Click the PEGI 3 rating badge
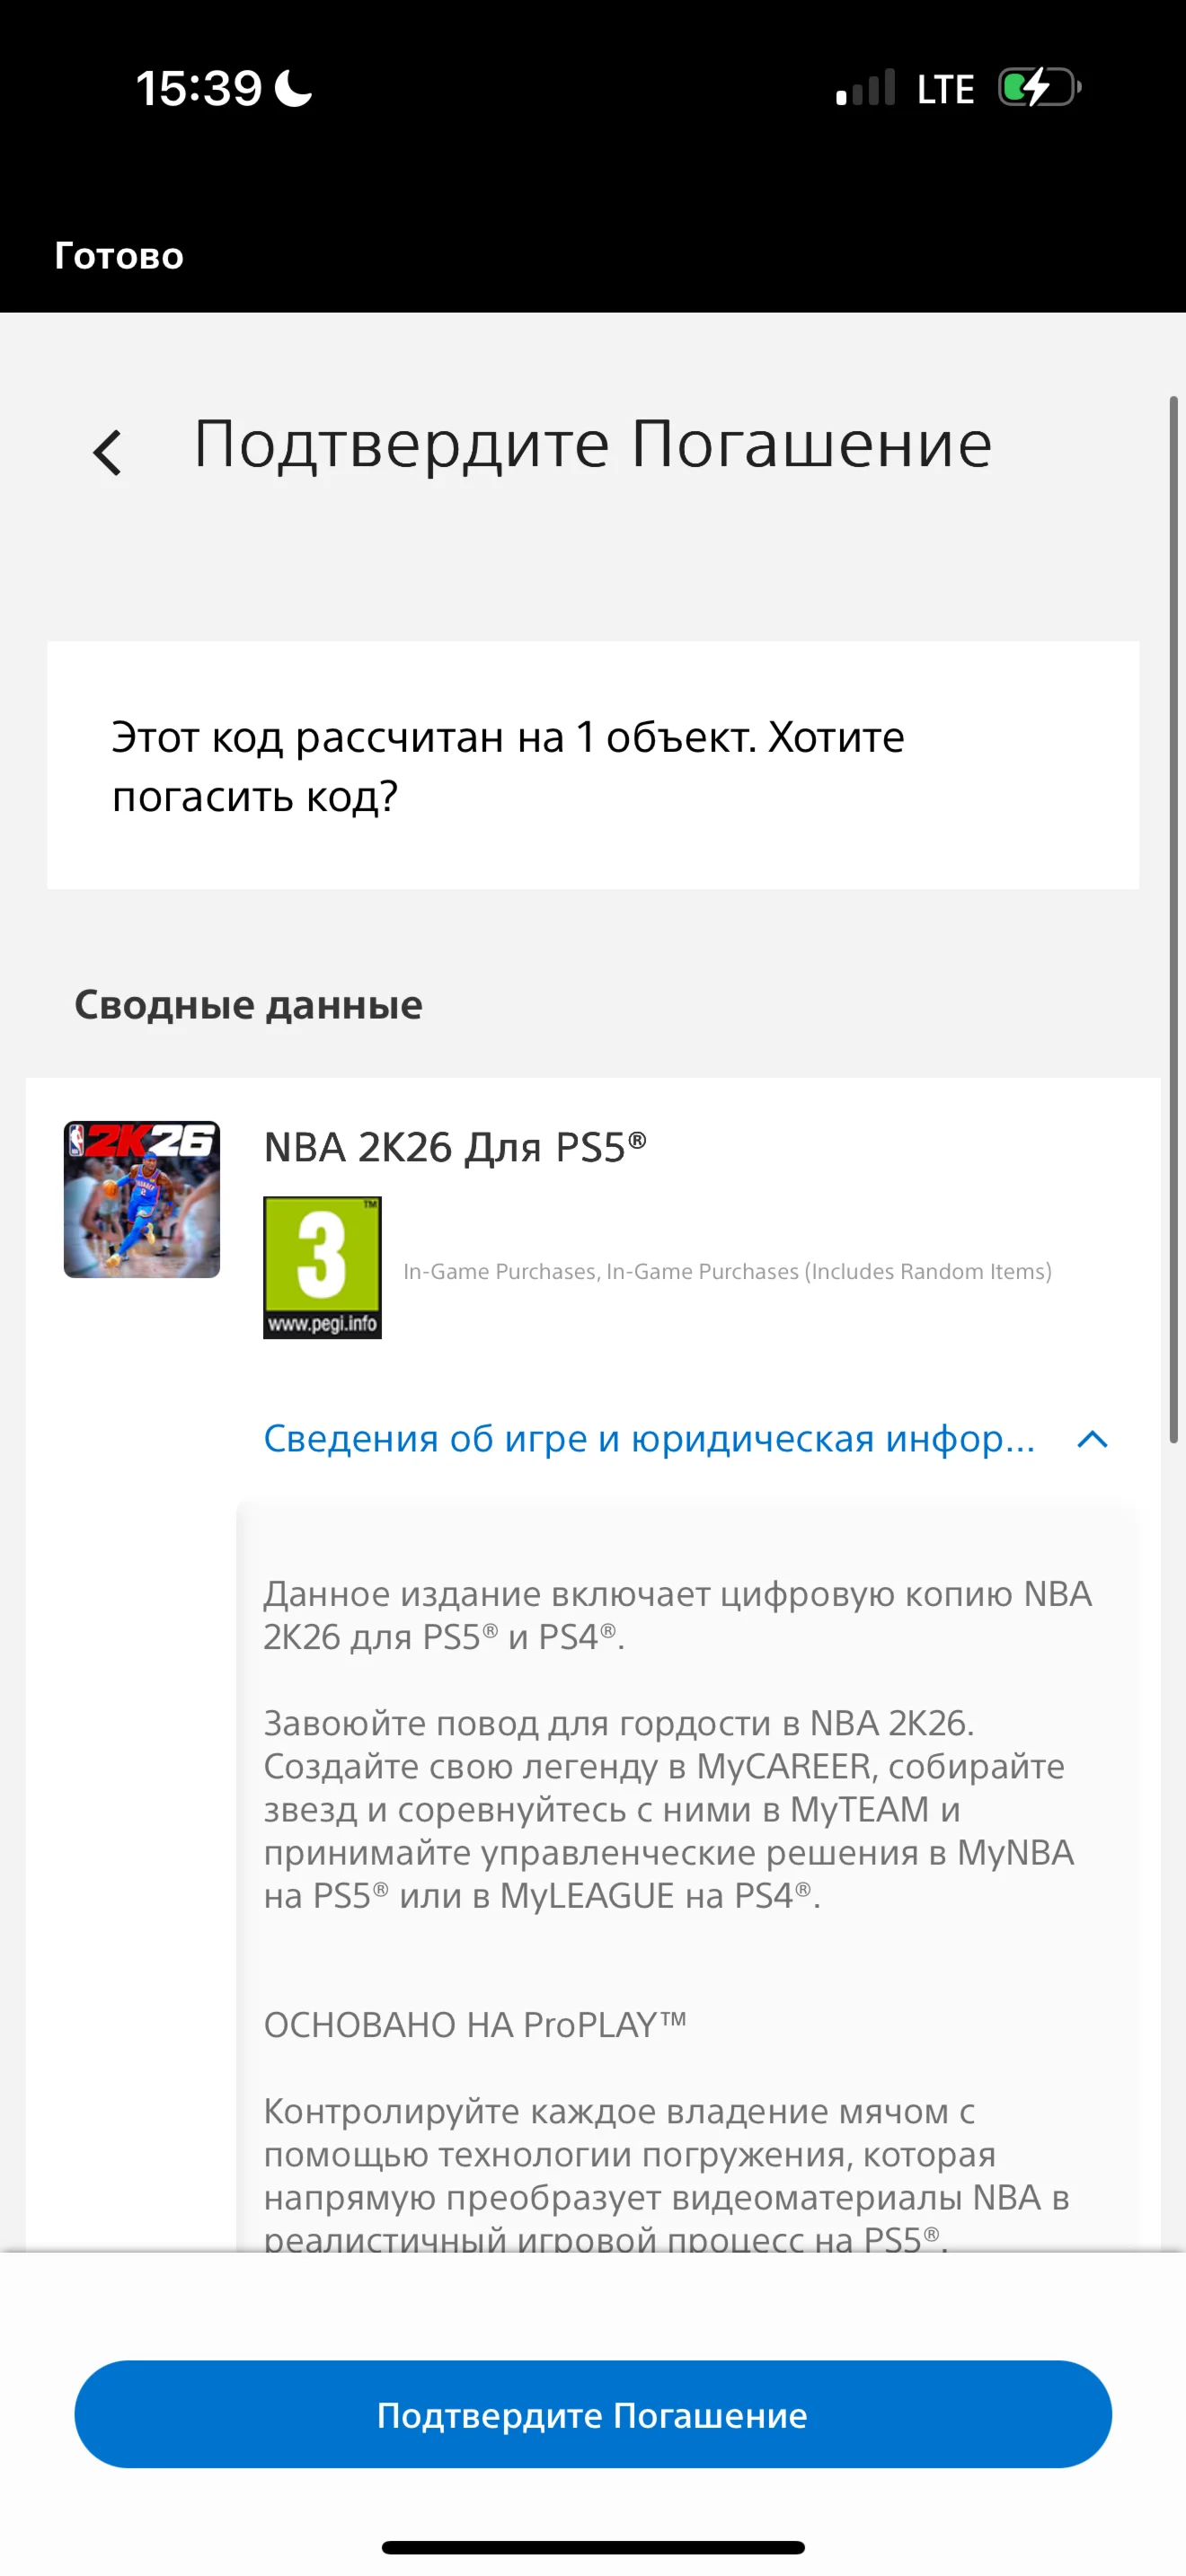The height and width of the screenshot is (2576, 1186). click(322, 1267)
